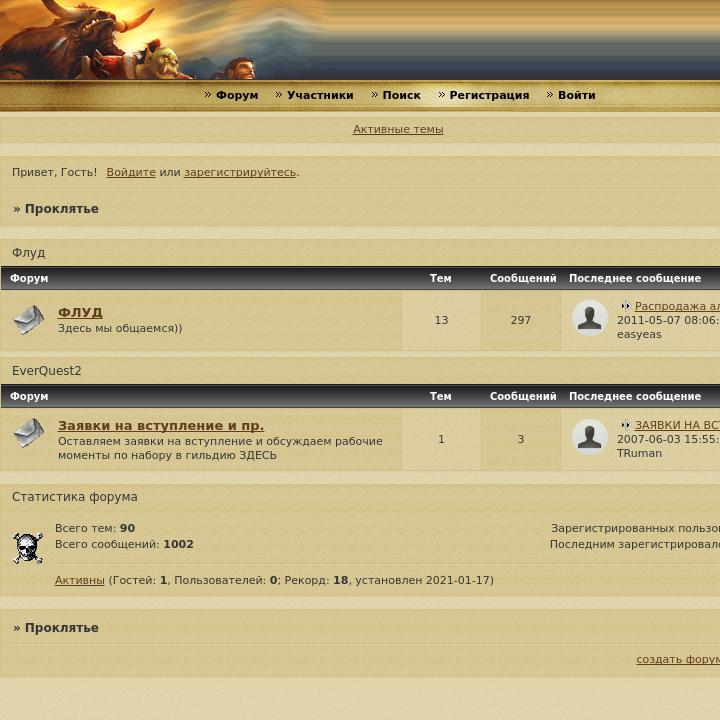Screen dimensions: 720x720
Task: Select Войти in the navigation bar
Action: tap(576, 95)
